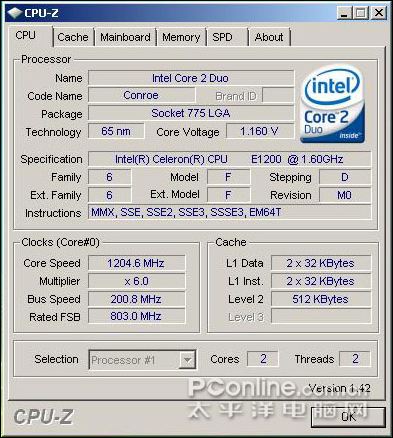Close the CPU-Z window
The image size is (393, 438).
(379, 13)
